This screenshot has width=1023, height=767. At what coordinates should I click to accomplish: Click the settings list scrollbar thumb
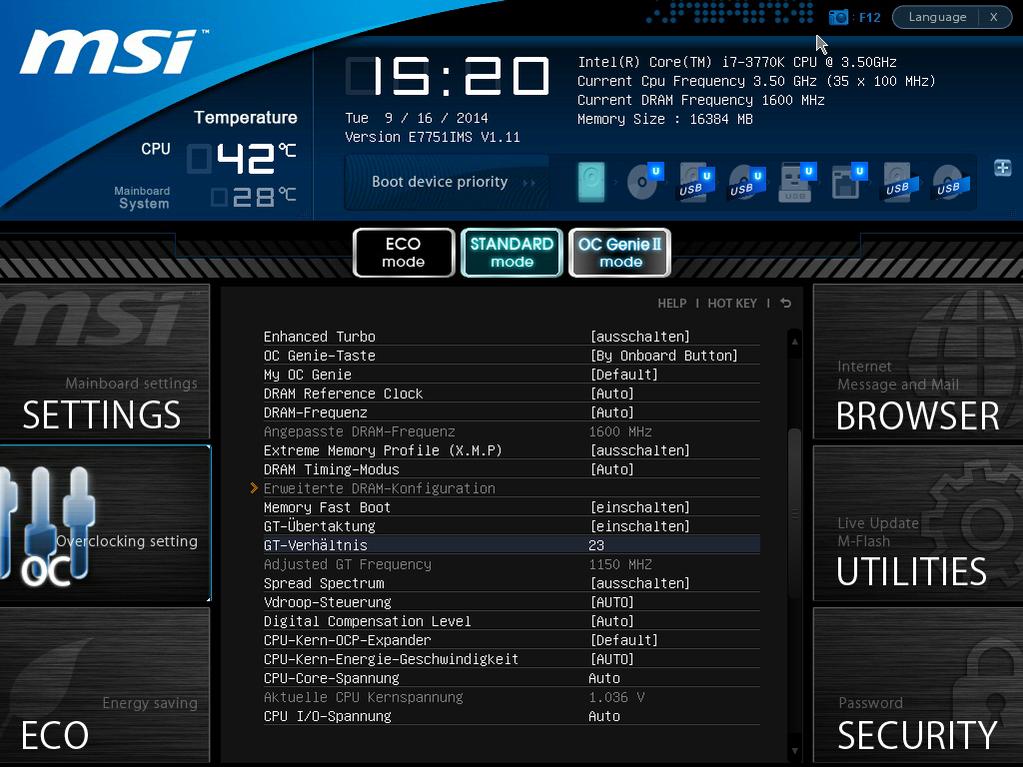[795, 513]
